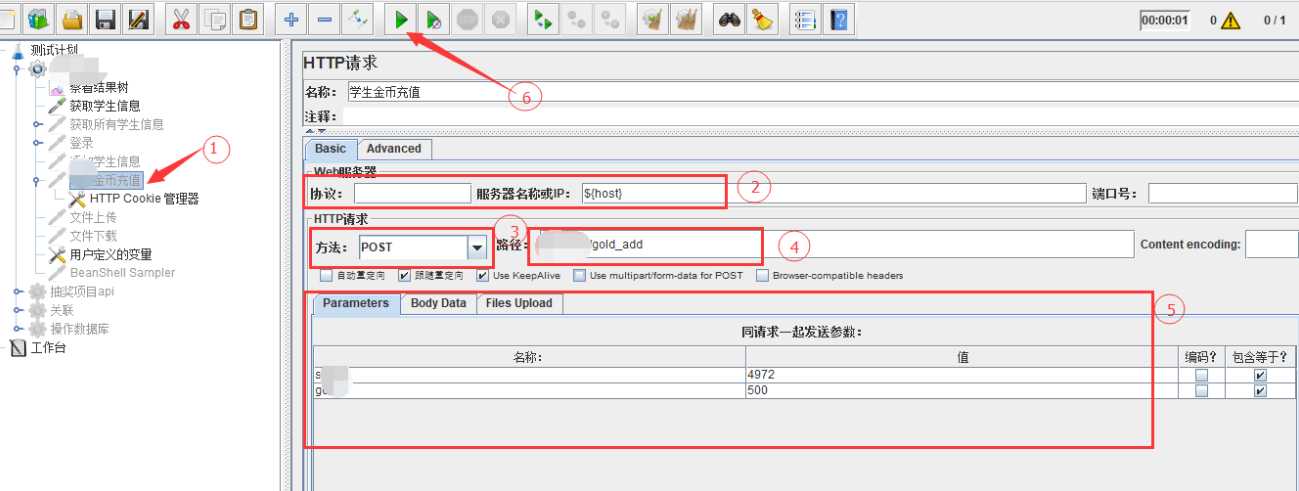The height and width of the screenshot is (491, 1299).
Task: Click the 服务器名称或IP field with ${host}
Action: point(832,193)
